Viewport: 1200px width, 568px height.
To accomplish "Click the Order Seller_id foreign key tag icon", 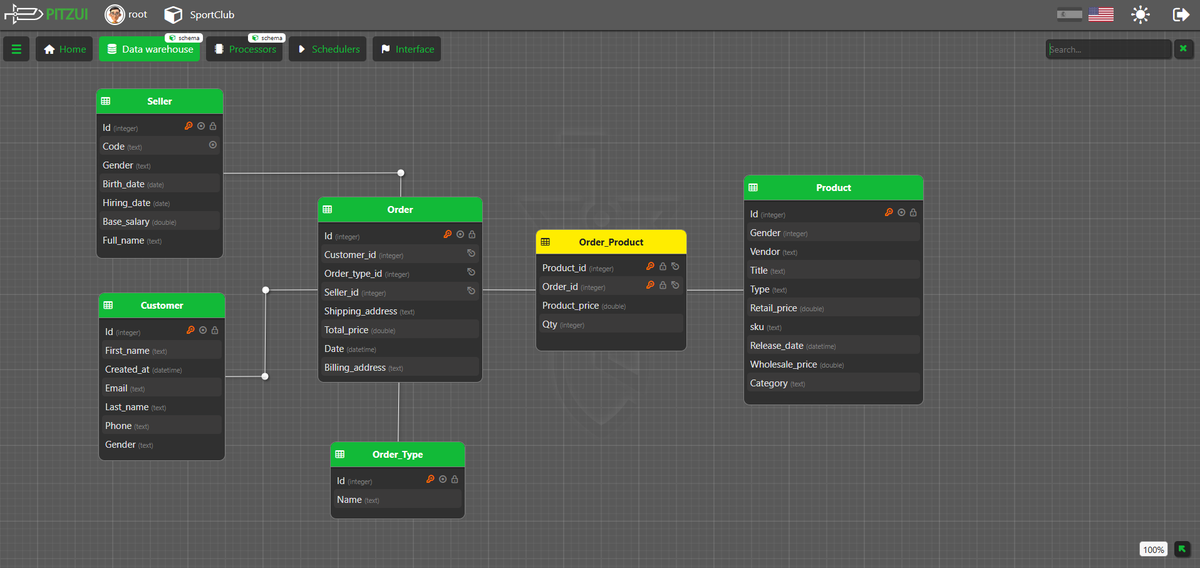I will [x=471, y=291].
